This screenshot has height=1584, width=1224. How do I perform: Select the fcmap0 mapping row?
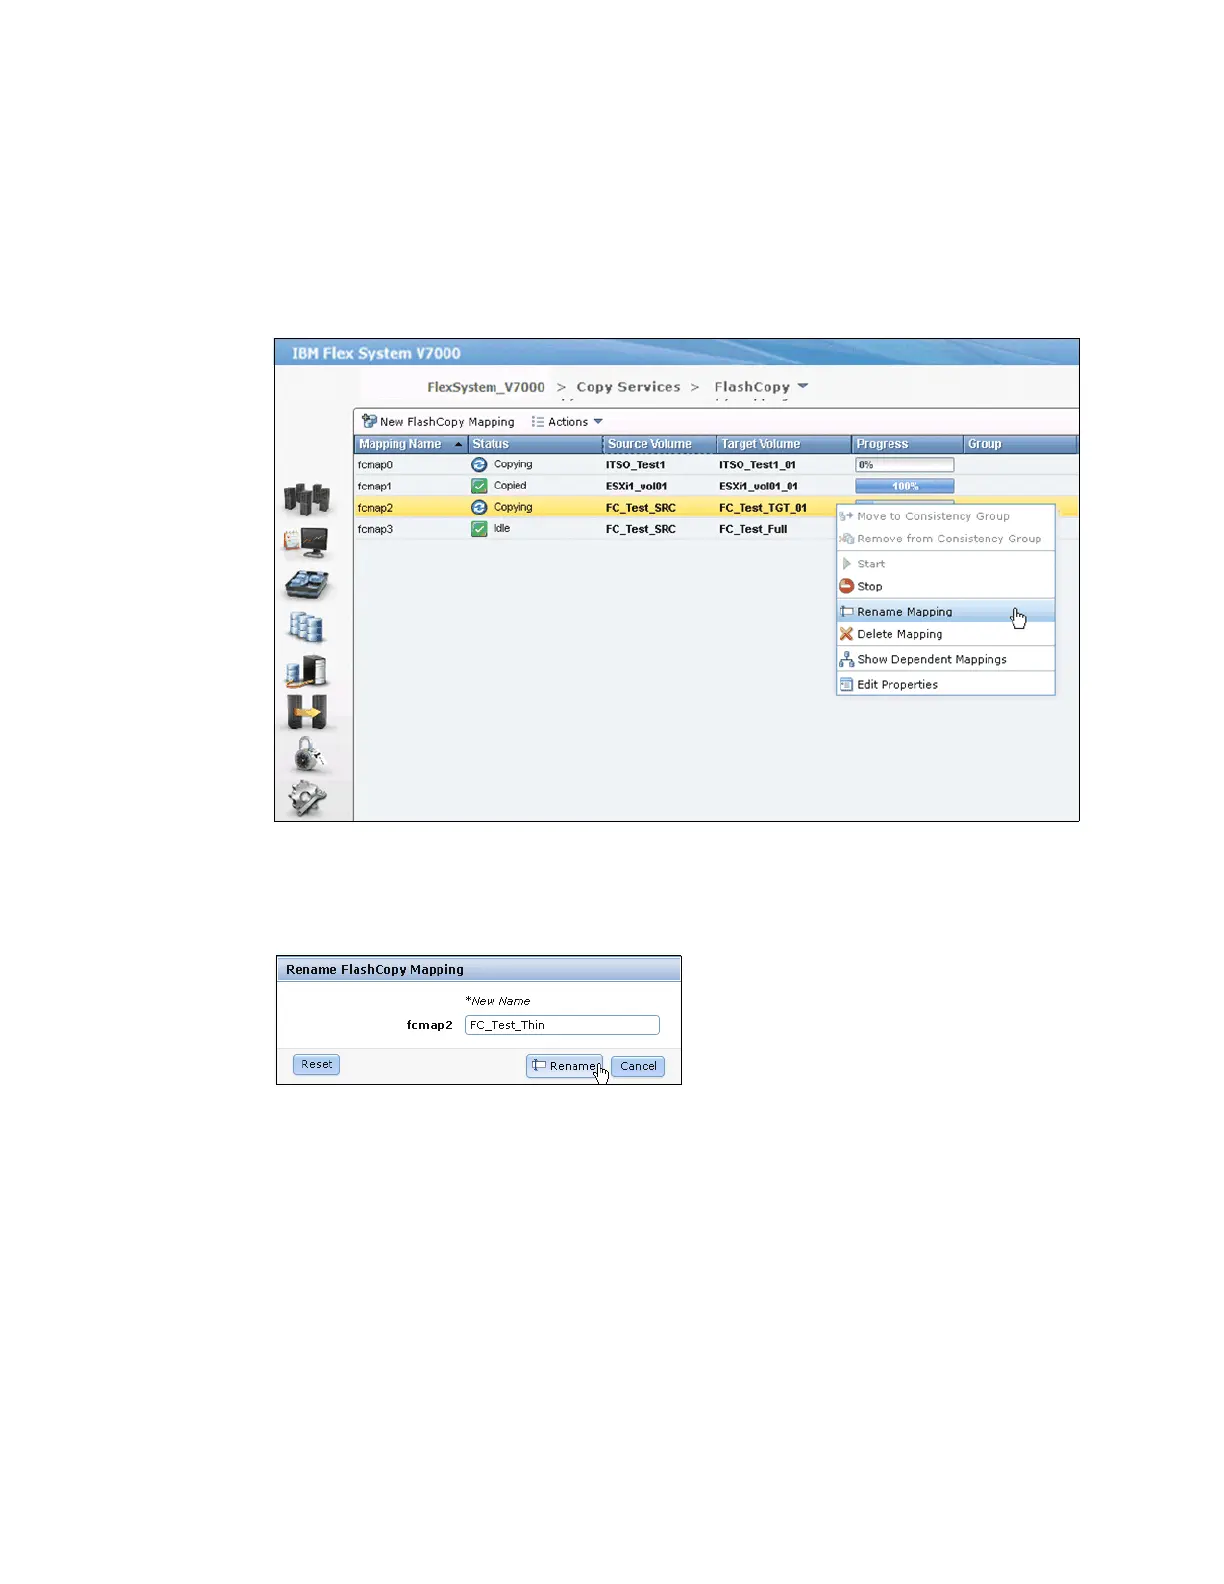click(x=716, y=465)
